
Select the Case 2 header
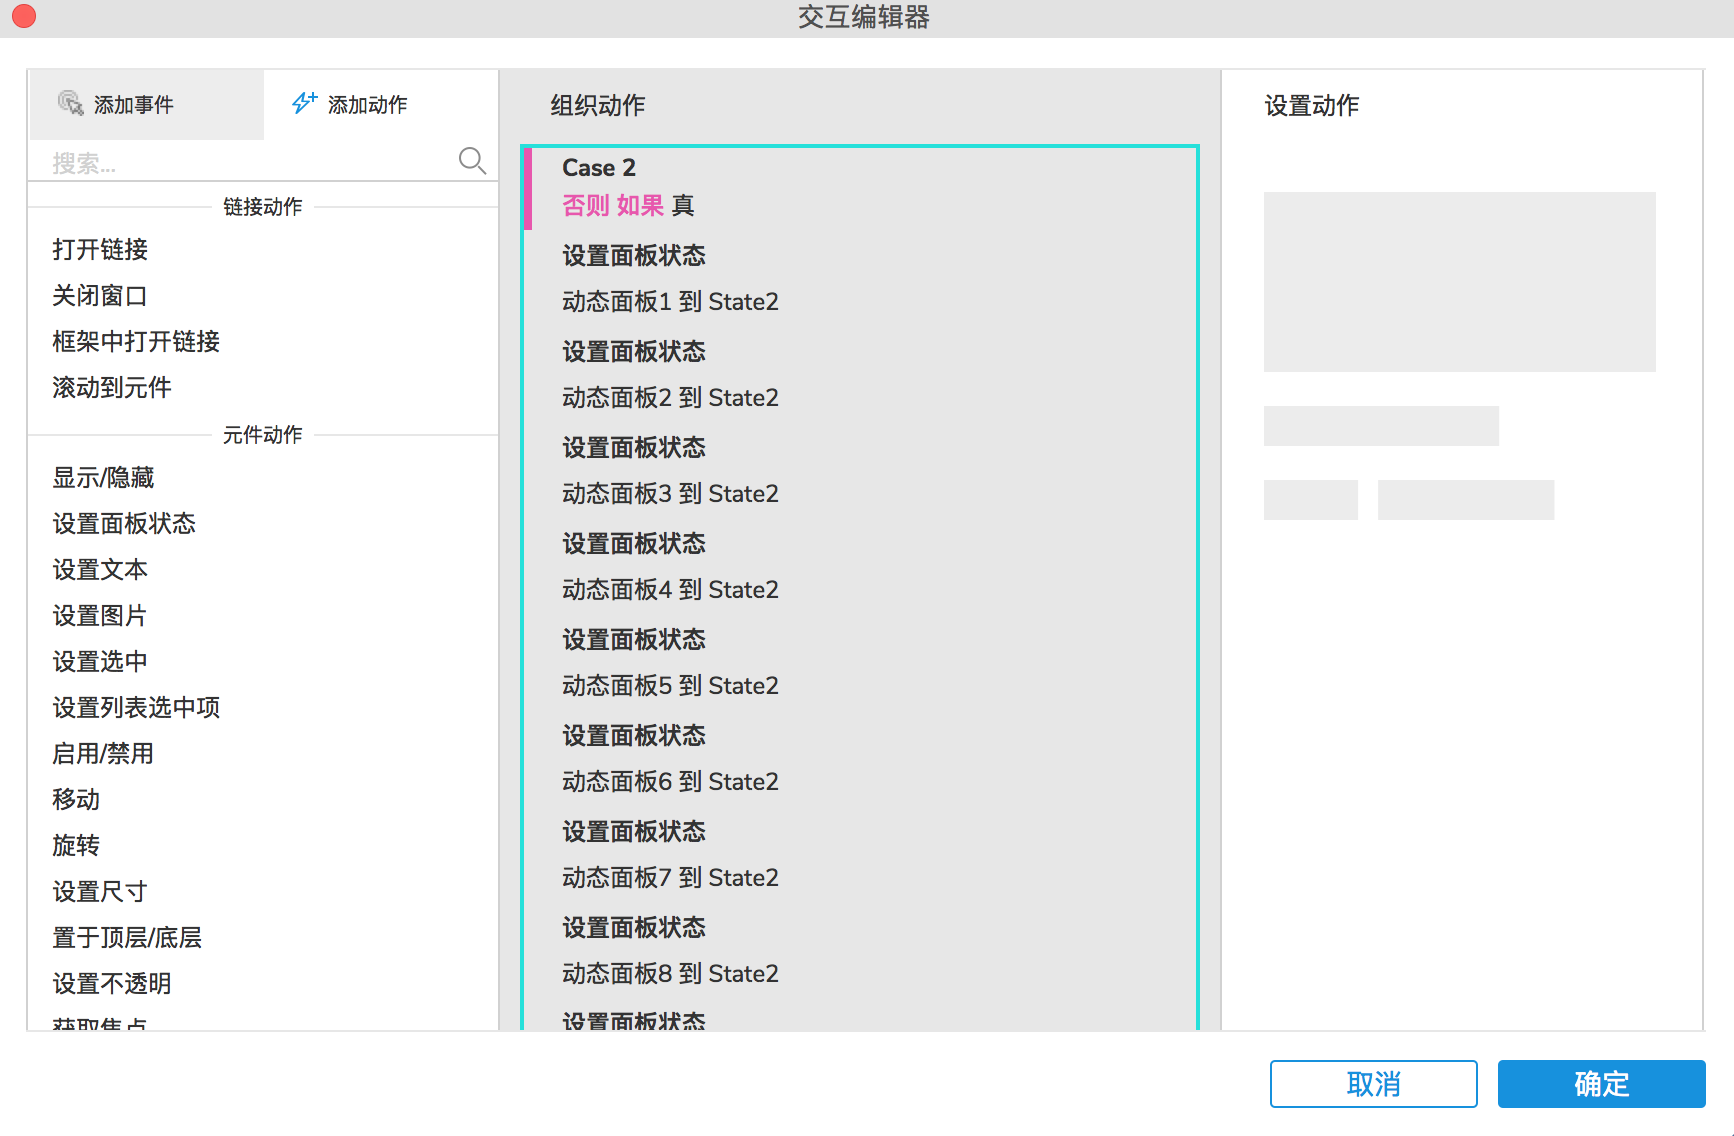coord(599,167)
